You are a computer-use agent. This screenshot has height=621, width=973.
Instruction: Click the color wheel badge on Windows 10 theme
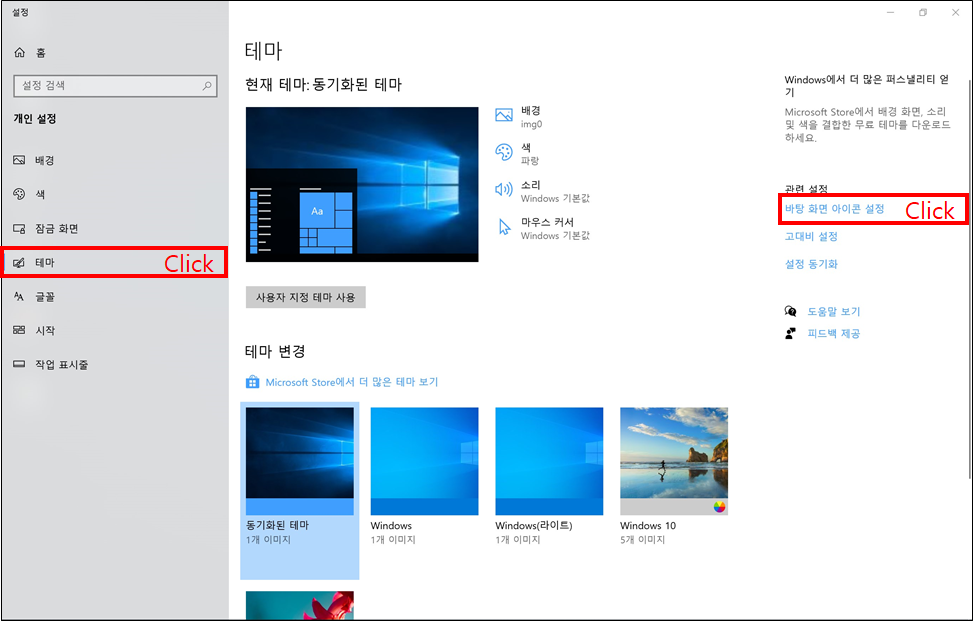coord(719,507)
